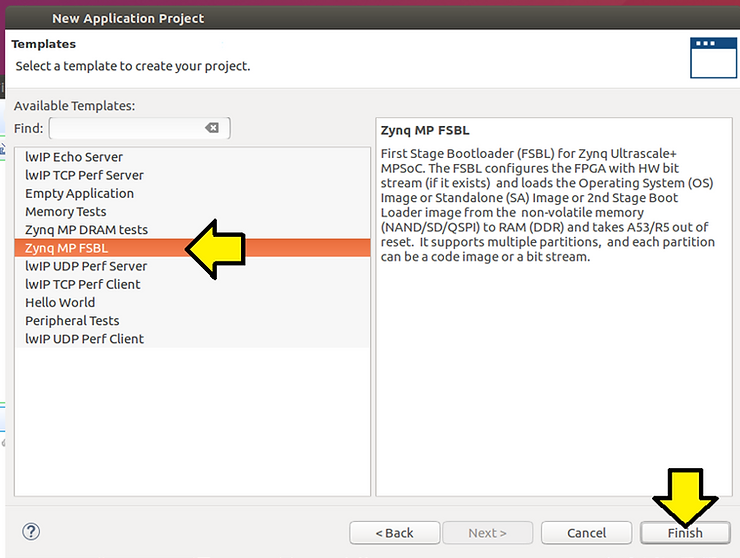Pick lwIP TCP Perf Client template

click(x=193, y=284)
